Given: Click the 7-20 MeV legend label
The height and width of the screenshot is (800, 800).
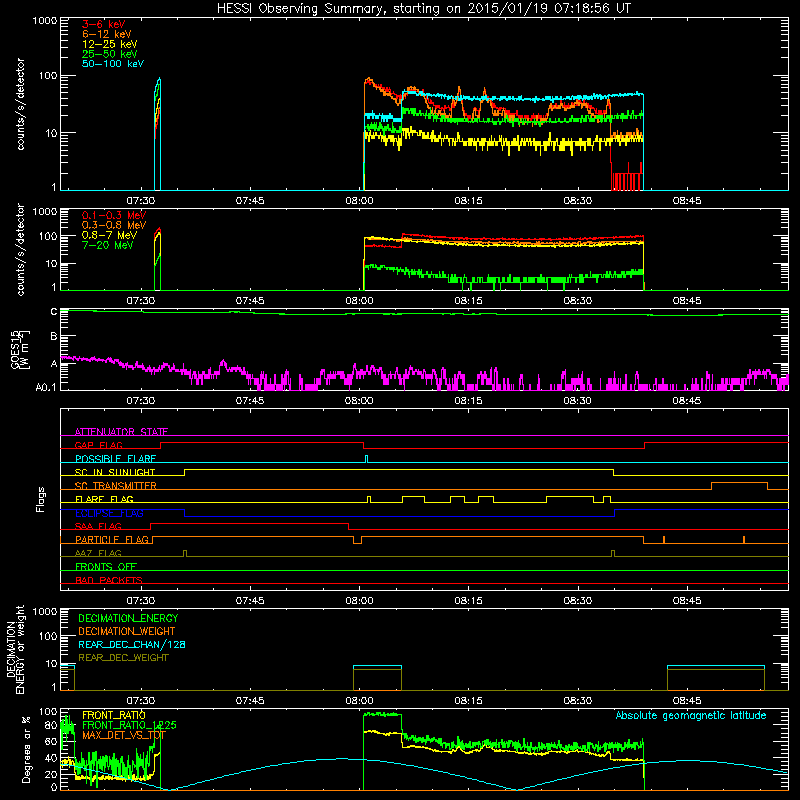Looking at the screenshot, I should (x=108, y=245).
